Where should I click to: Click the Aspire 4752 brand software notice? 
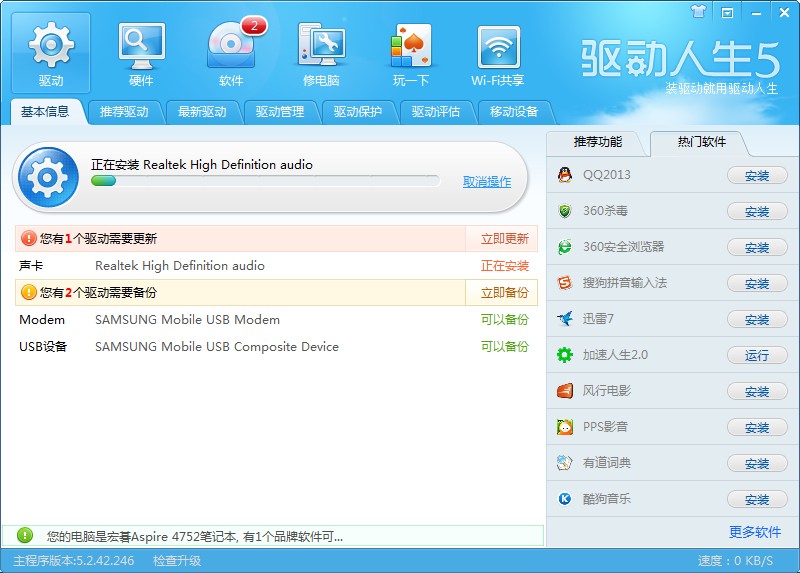(x=273, y=536)
